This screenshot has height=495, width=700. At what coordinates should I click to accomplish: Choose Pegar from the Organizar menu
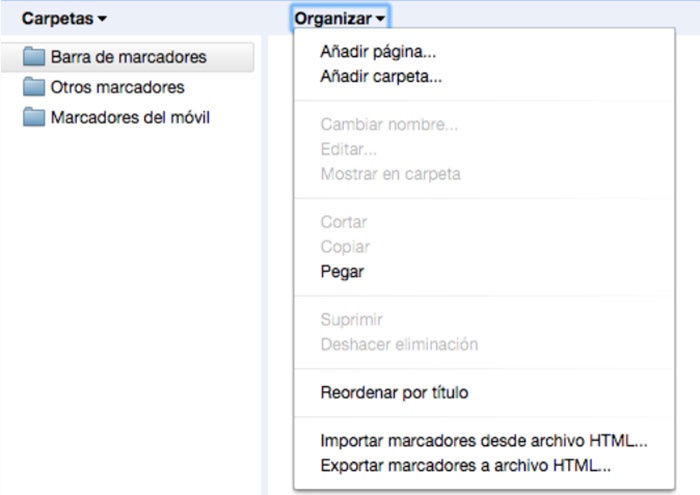(x=342, y=271)
